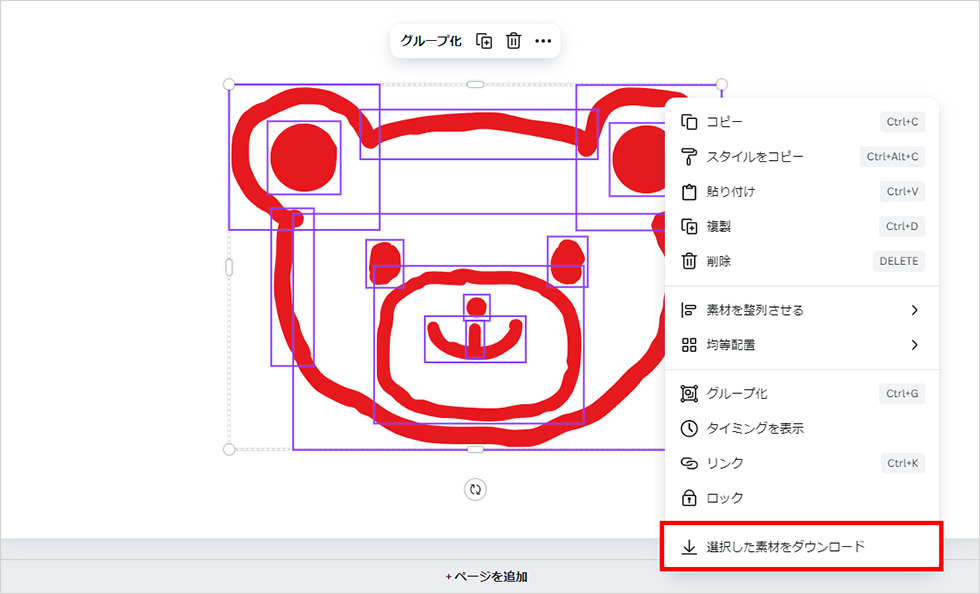Select the bear's left eye shape
980x594 pixels.
pyautogui.click(x=384, y=264)
